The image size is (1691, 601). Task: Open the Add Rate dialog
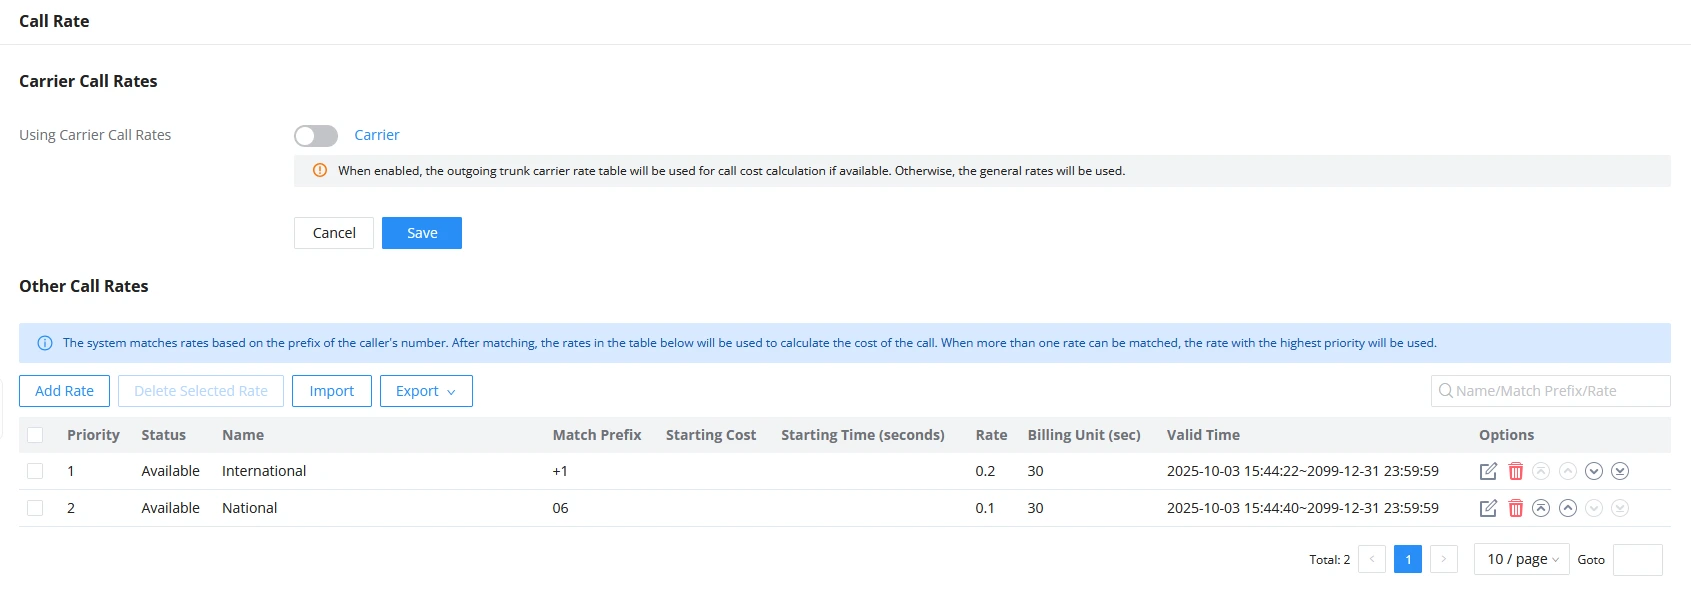64,391
